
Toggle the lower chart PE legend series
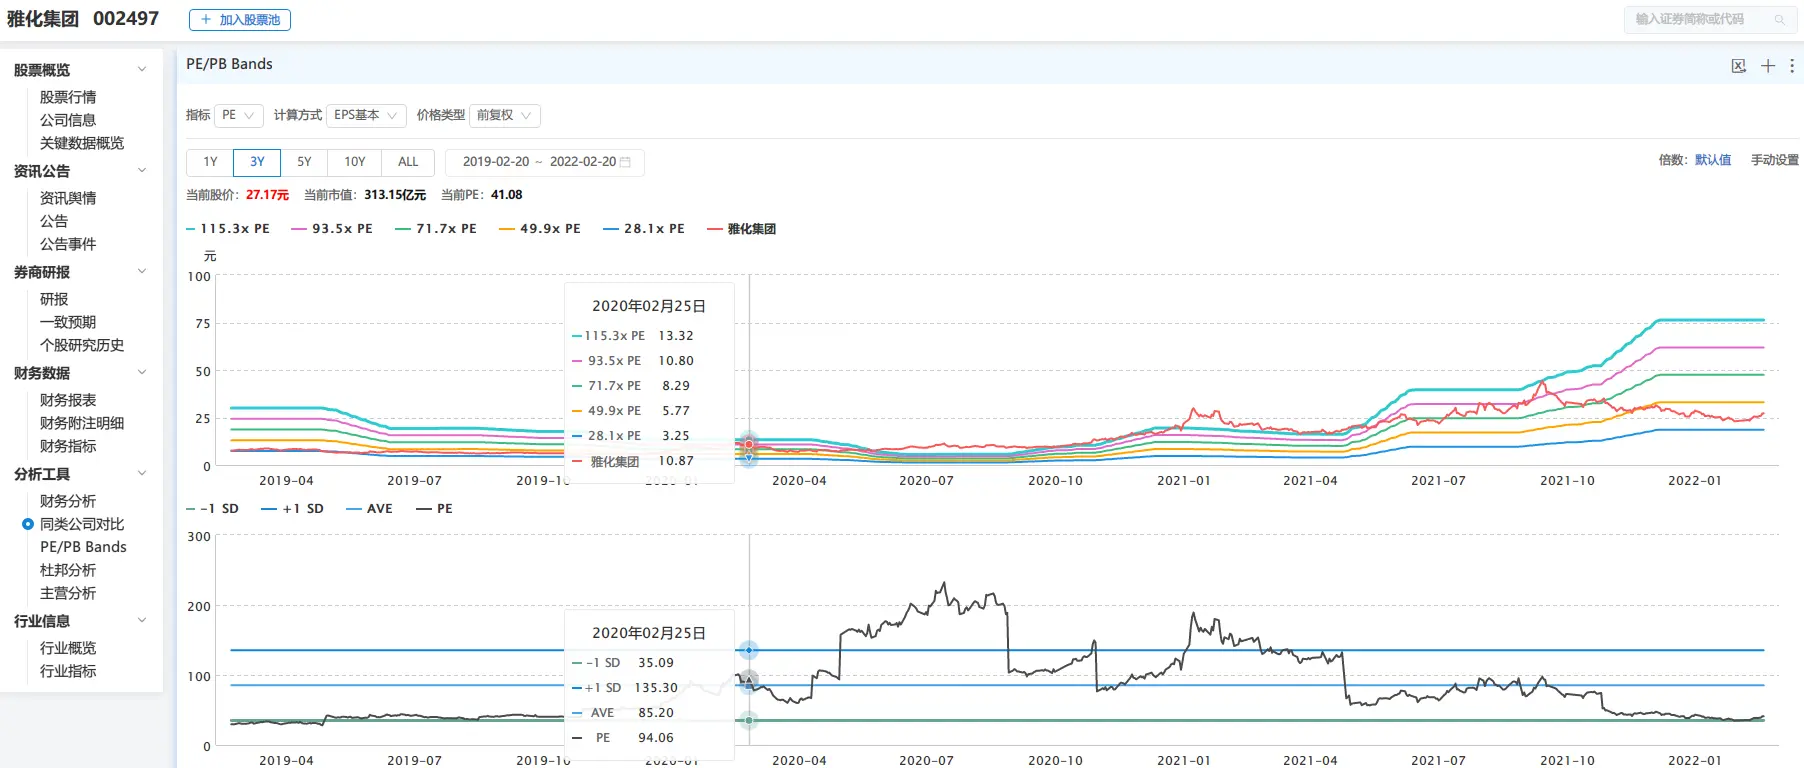tap(435, 509)
